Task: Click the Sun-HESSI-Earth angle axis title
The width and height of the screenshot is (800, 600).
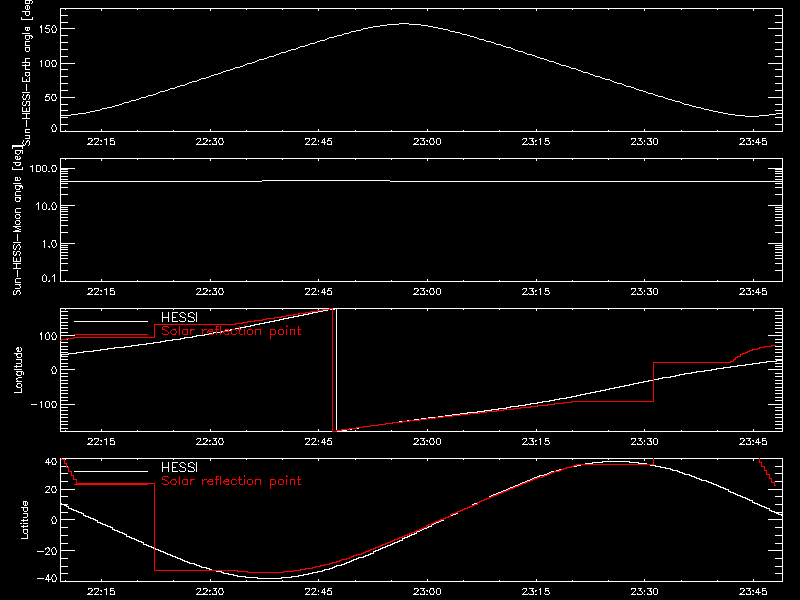Action: (27, 73)
